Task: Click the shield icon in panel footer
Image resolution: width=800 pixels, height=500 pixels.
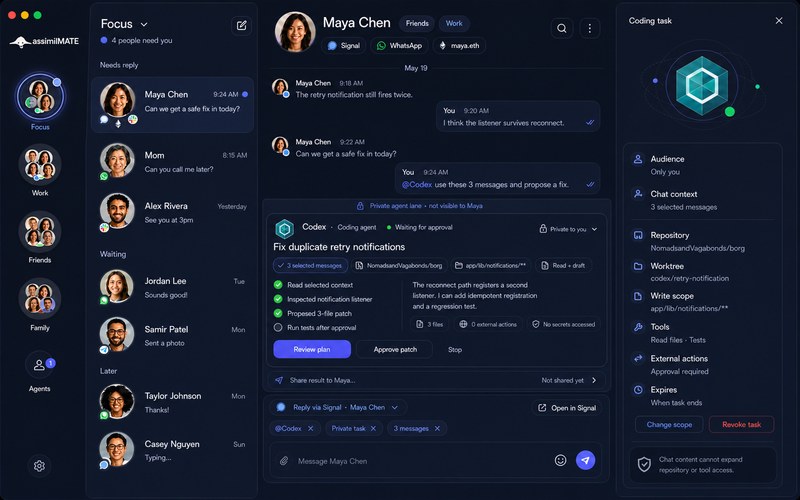Action: pyautogui.click(x=644, y=464)
